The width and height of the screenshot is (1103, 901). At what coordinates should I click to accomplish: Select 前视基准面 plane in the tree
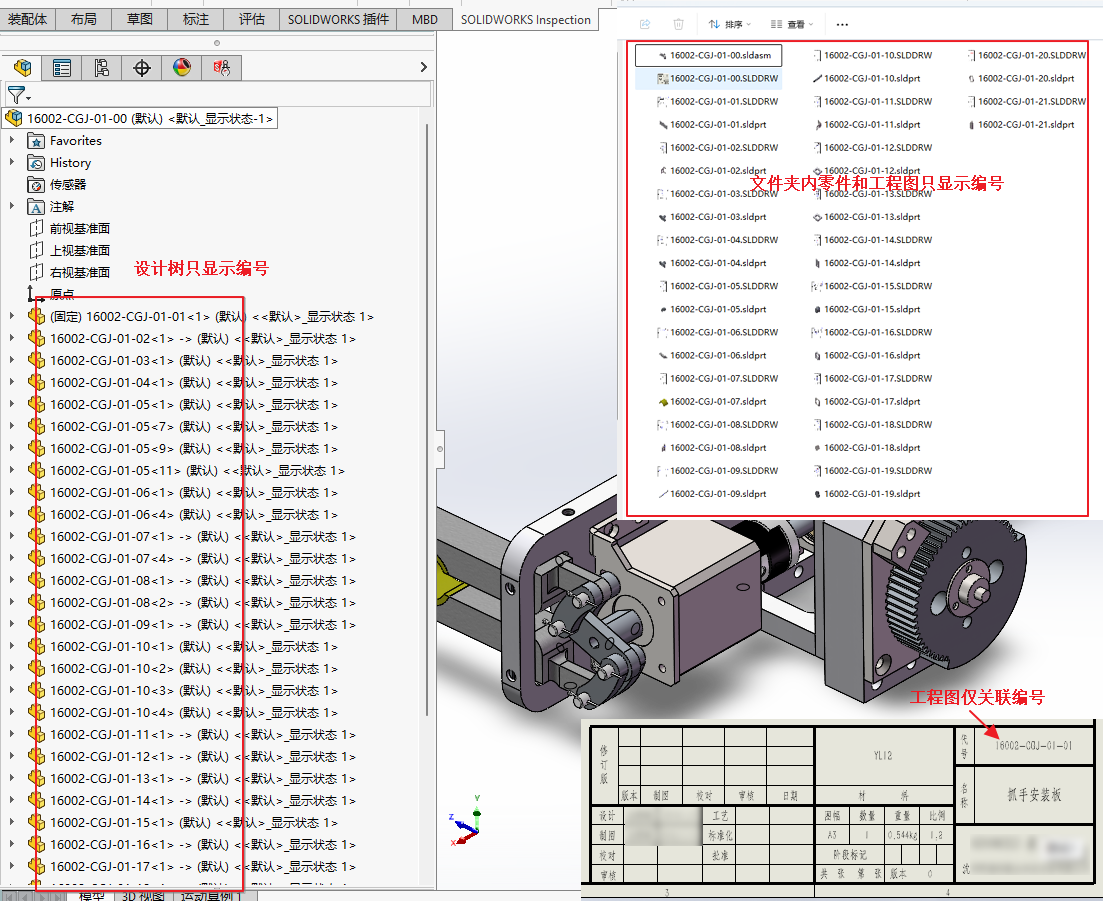pyautogui.click(x=79, y=229)
